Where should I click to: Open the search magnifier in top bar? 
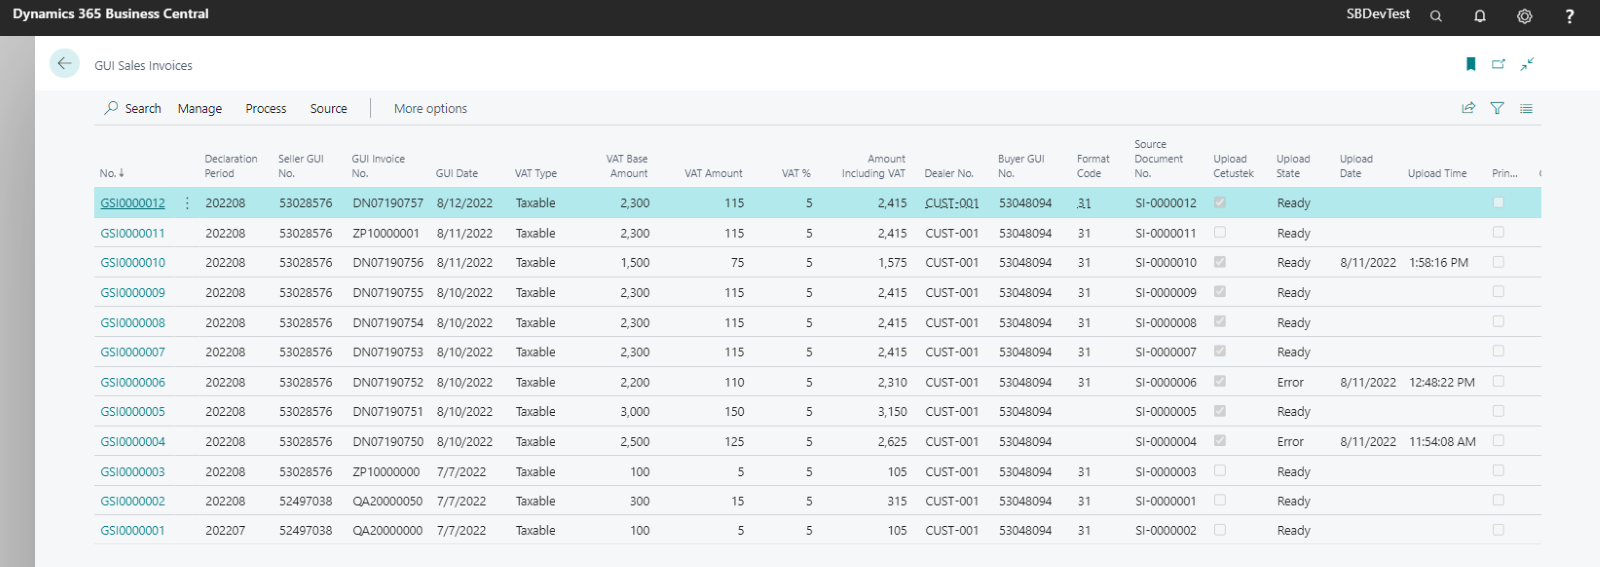1436,16
